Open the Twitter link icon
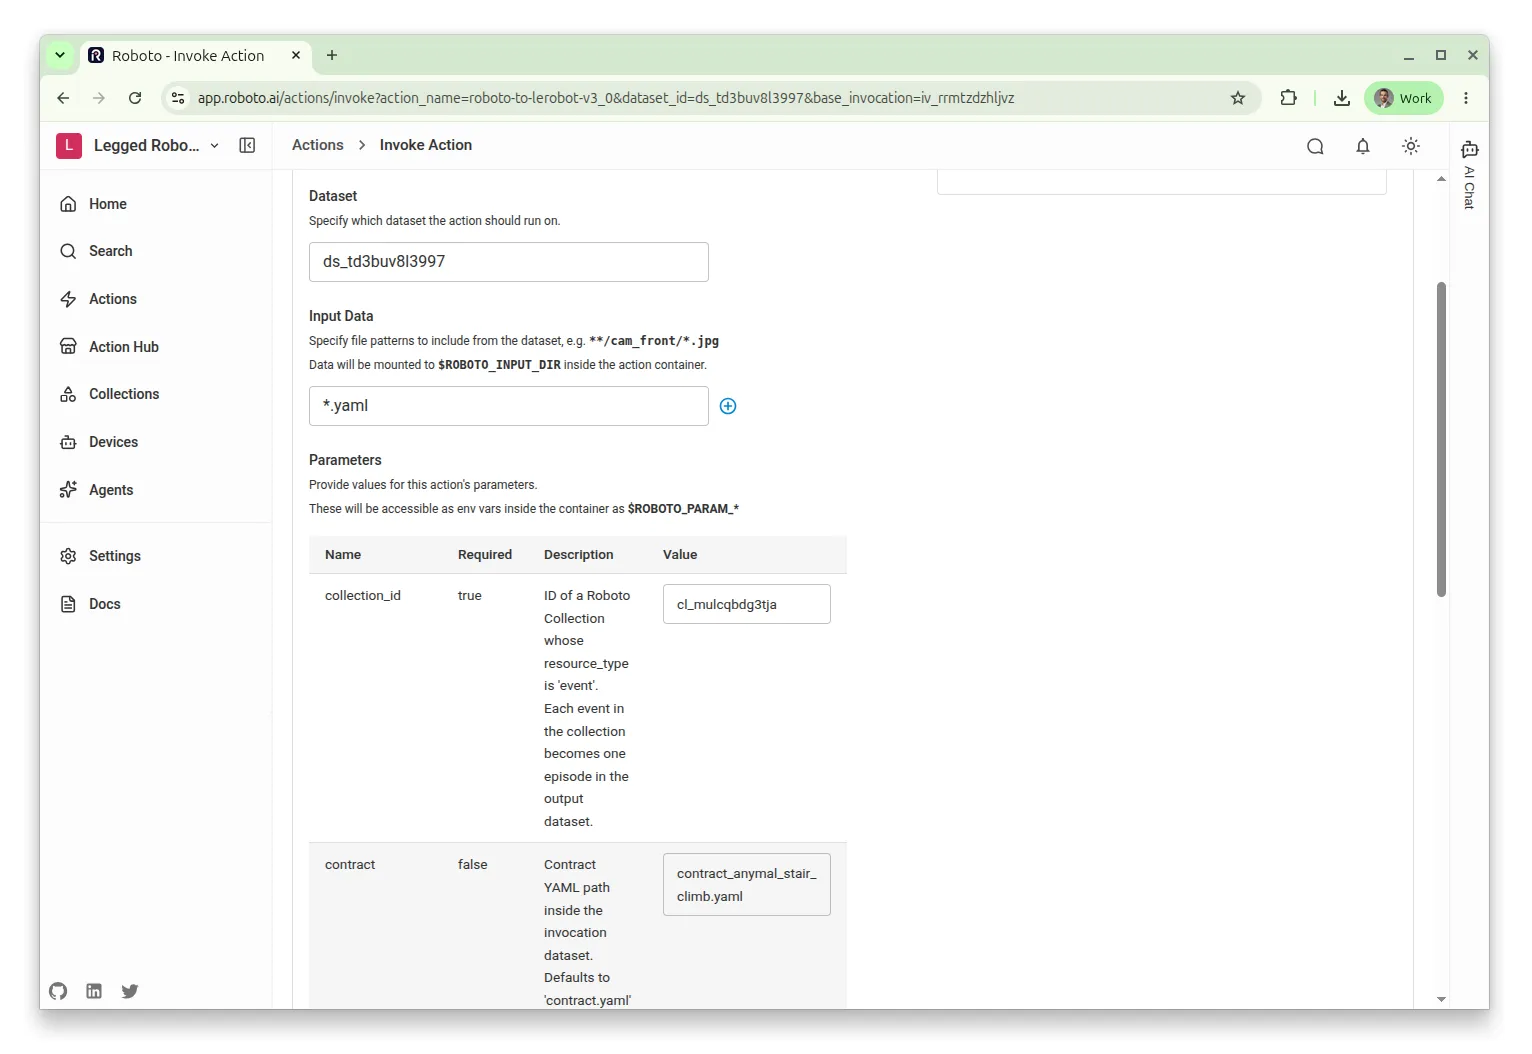This screenshot has width=1532, height=1054. pos(130,991)
